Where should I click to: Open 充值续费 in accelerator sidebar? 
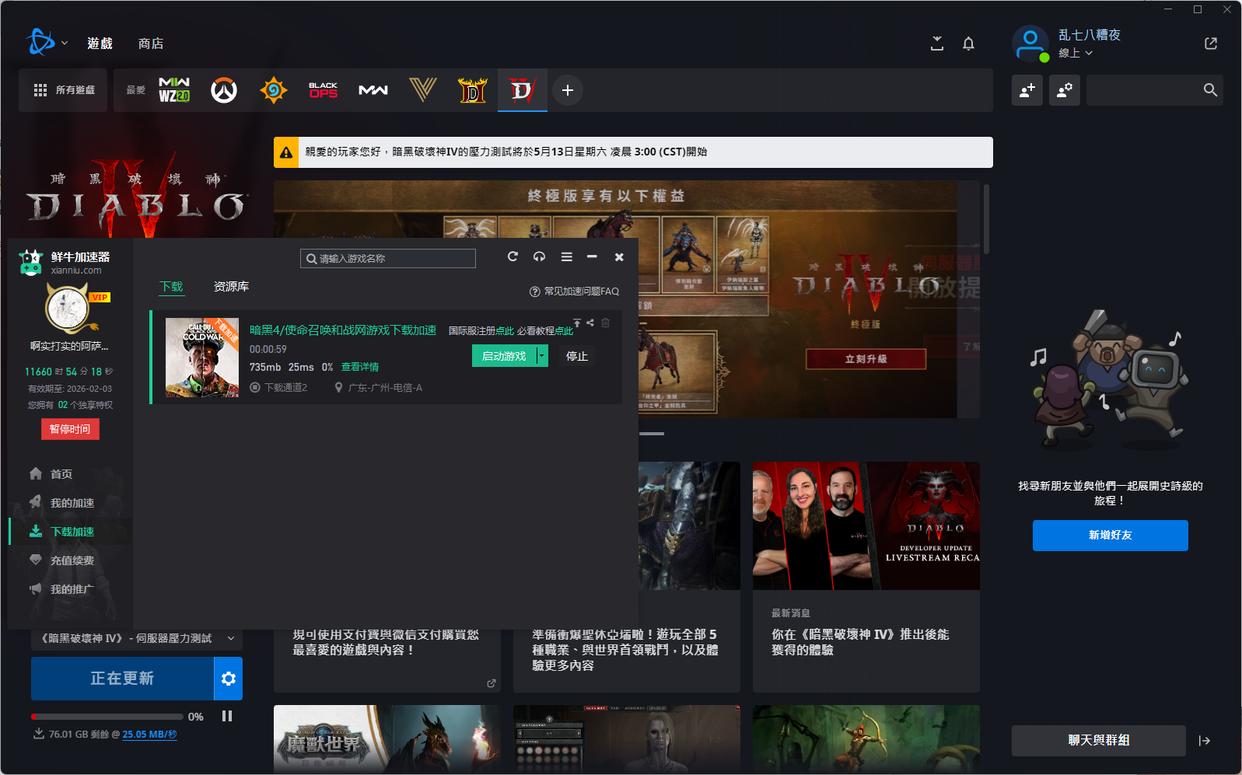pos(70,561)
